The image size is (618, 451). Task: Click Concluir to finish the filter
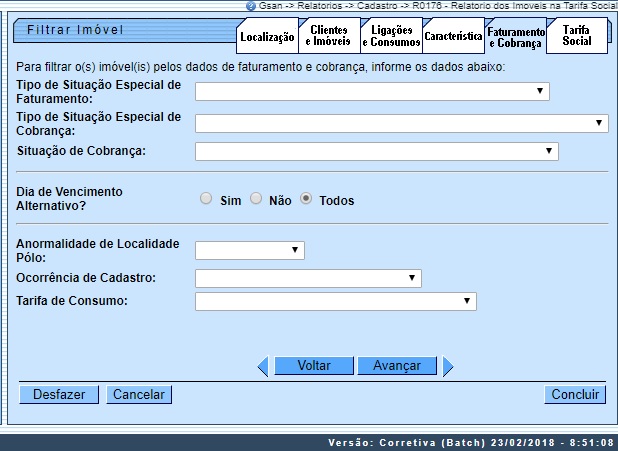click(x=576, y=395)
